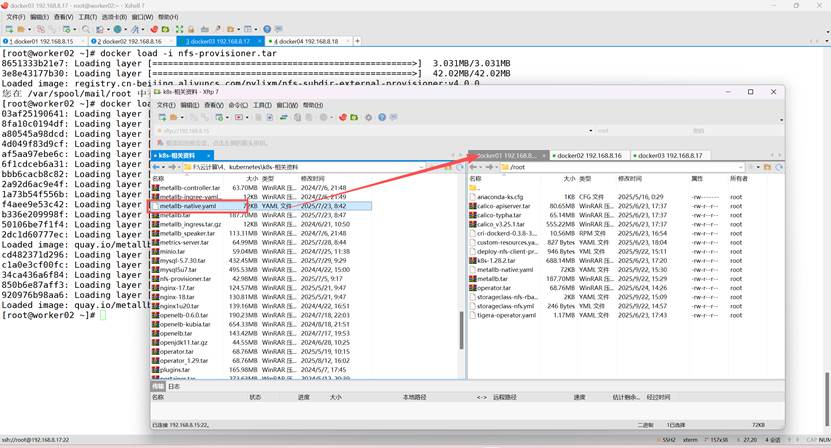Refresh the remote /root pane
The width and height of the screenshot is (831, 448).
[x=779, y=167]
